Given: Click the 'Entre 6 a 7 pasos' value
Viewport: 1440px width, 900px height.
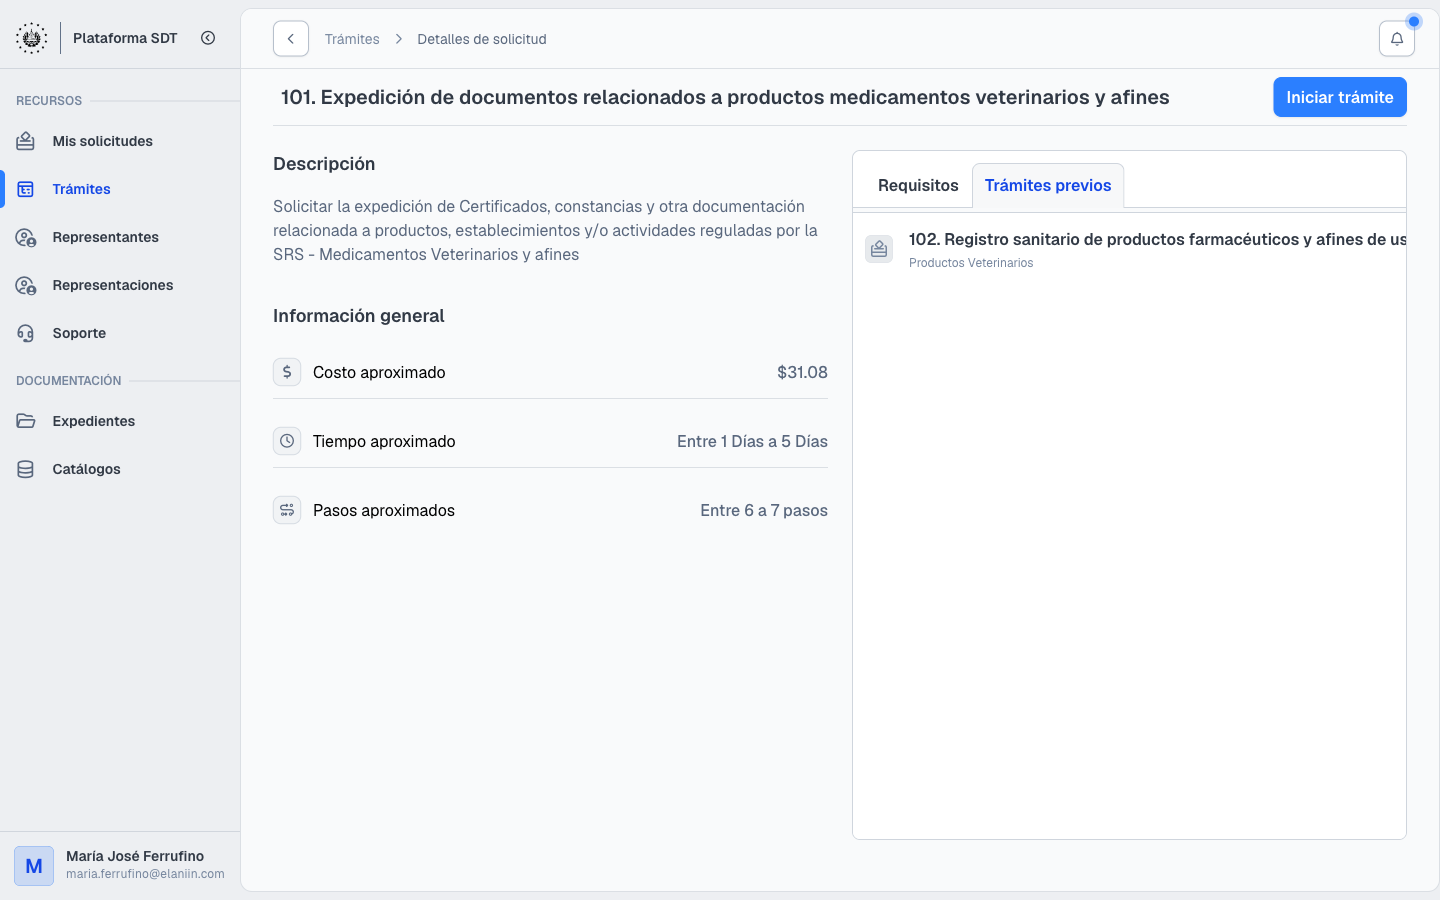Looking at the screenshot, I should 764,510.
